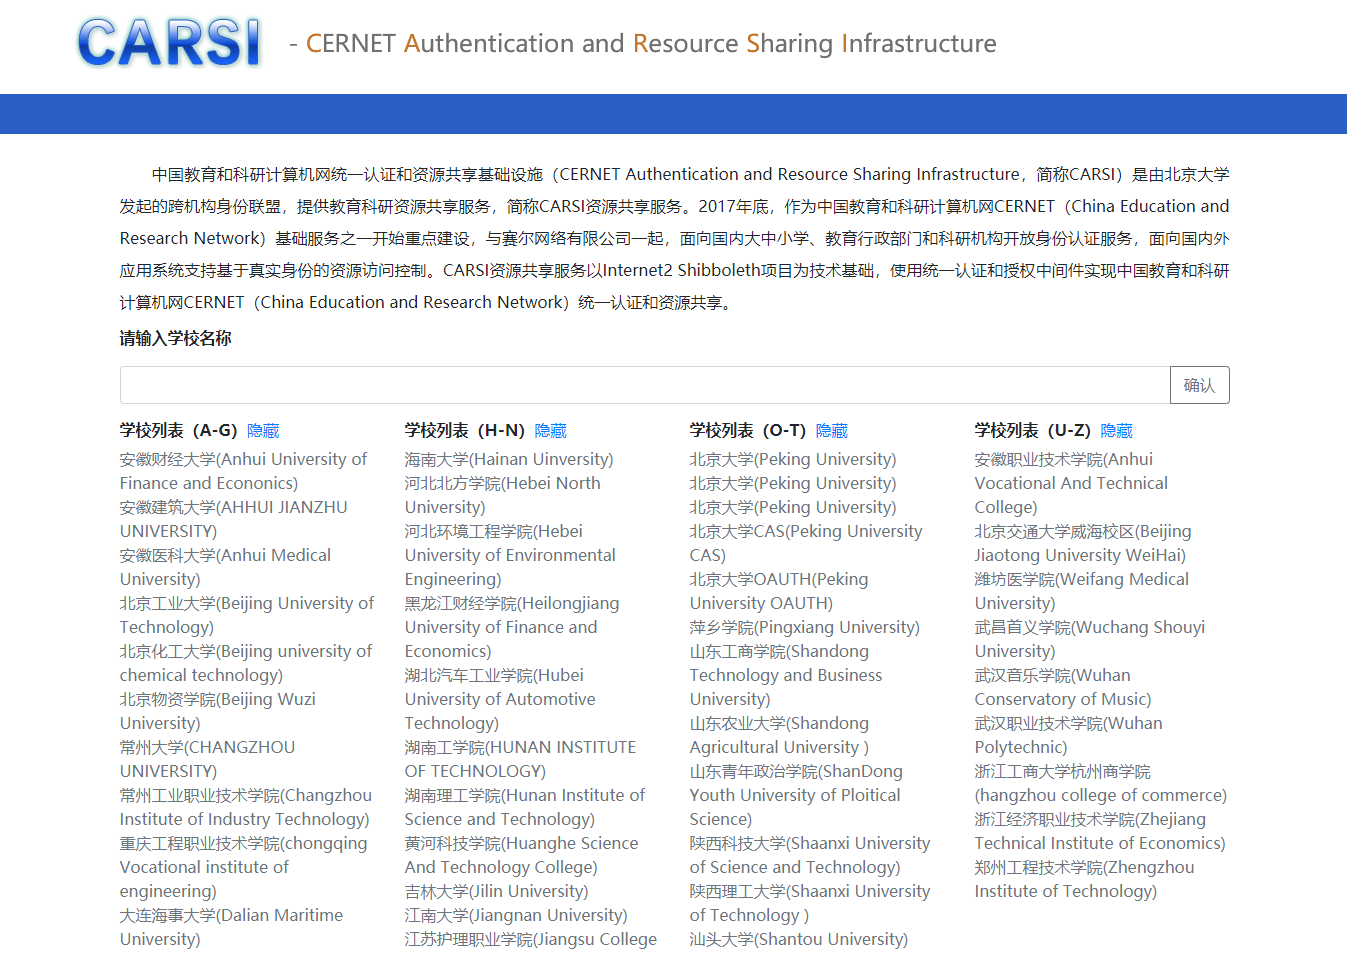Open Pingxiang University link

click(x=804, y=627)
